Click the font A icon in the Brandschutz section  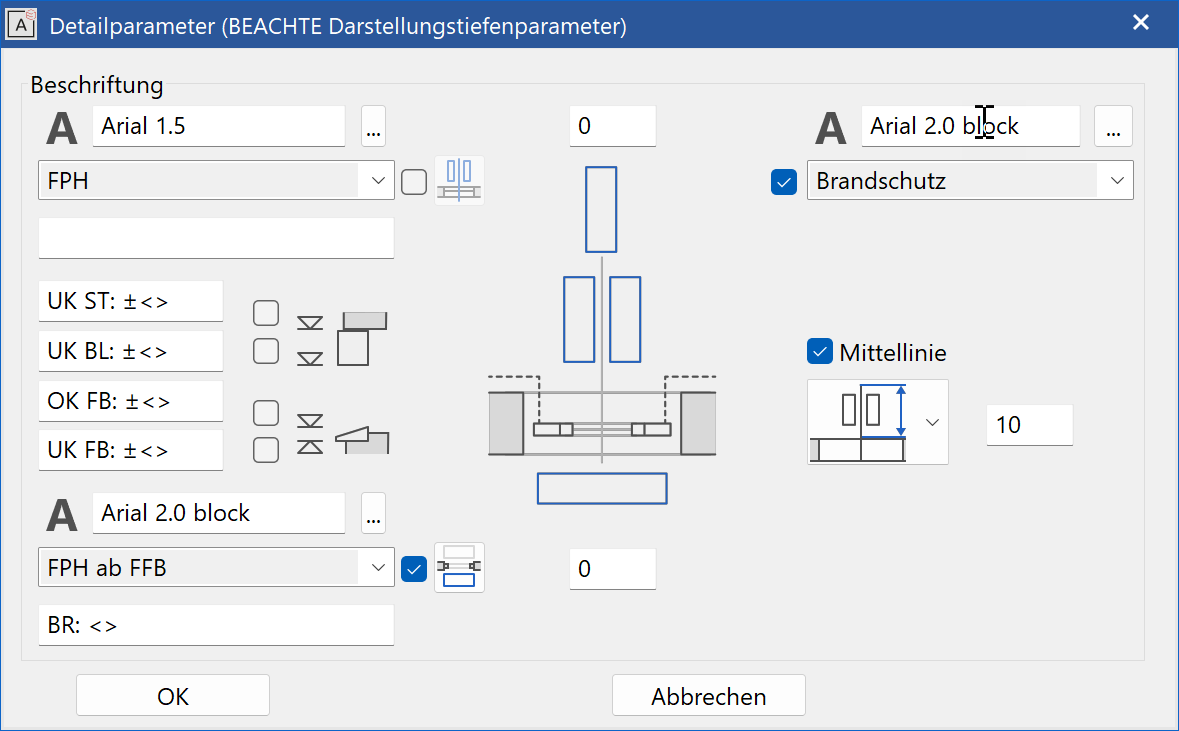[x=831, y=127]
